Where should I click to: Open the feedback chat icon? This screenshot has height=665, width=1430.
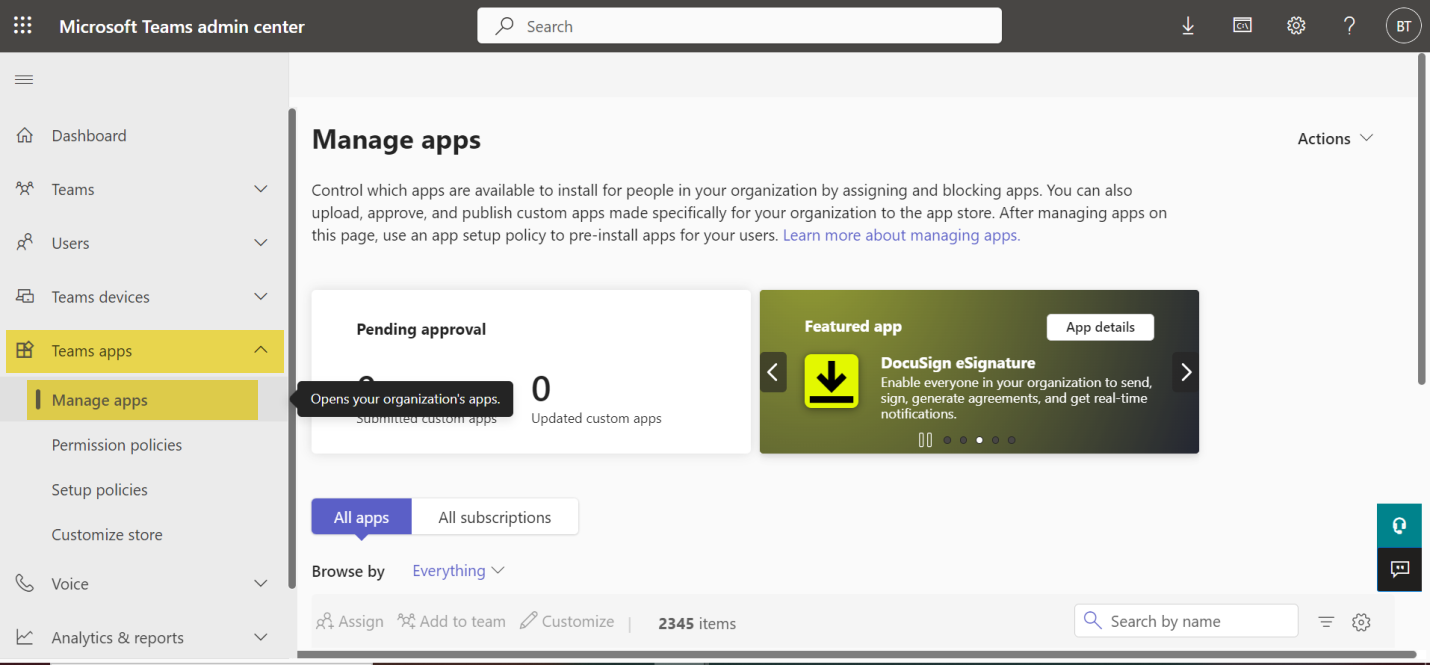click(x=1399, y=570)
